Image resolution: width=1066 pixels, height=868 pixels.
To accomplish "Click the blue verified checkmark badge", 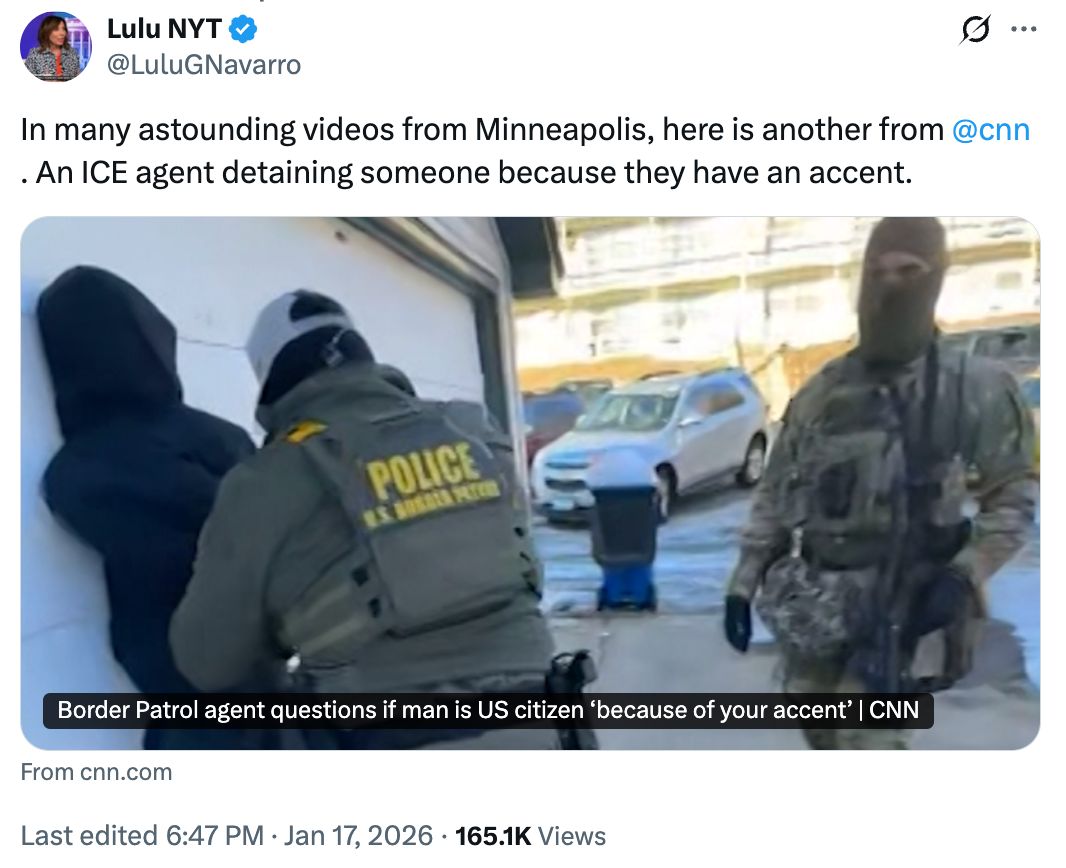I will 243,29.
